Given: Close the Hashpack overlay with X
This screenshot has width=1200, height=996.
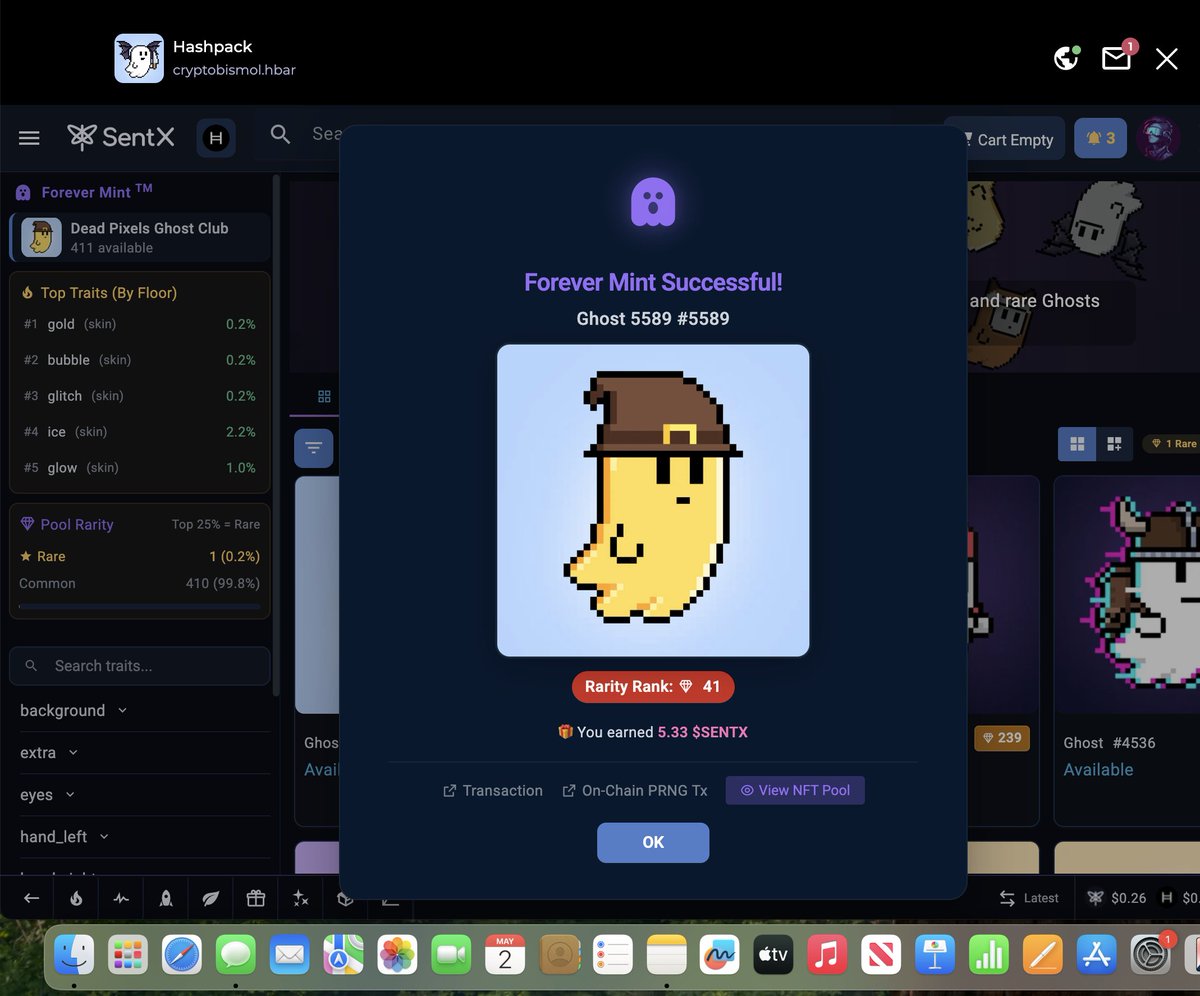Looking at the screenshot, I should 1167,59.
